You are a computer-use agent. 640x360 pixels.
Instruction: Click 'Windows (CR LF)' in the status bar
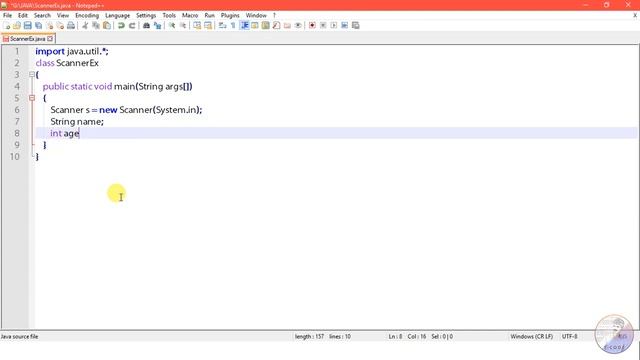click(x=531, y=336)
